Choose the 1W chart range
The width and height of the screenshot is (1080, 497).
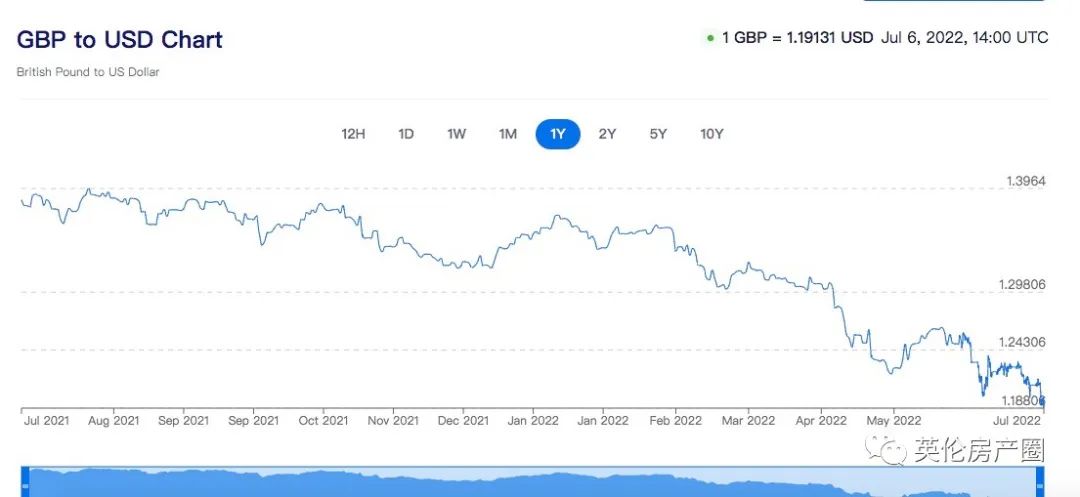coord(456,134)
